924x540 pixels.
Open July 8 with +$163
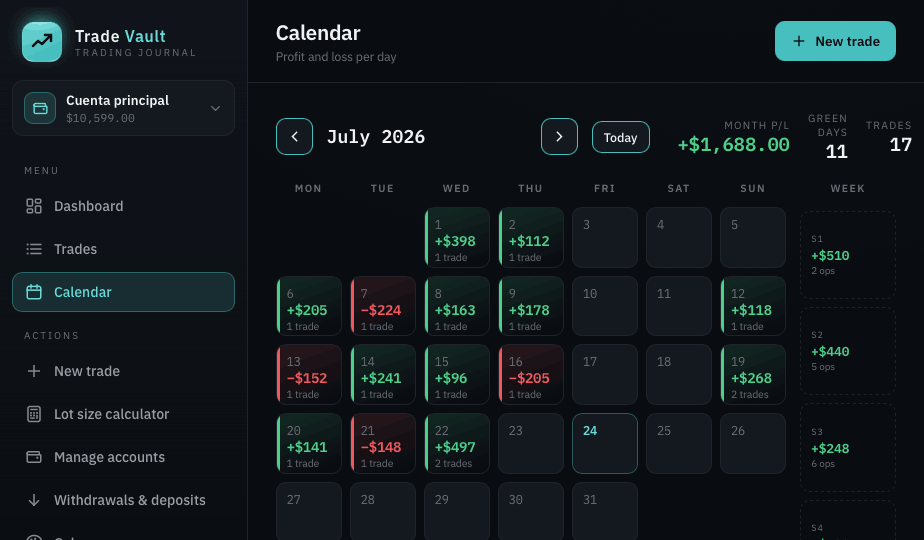(x=457, y=307)
